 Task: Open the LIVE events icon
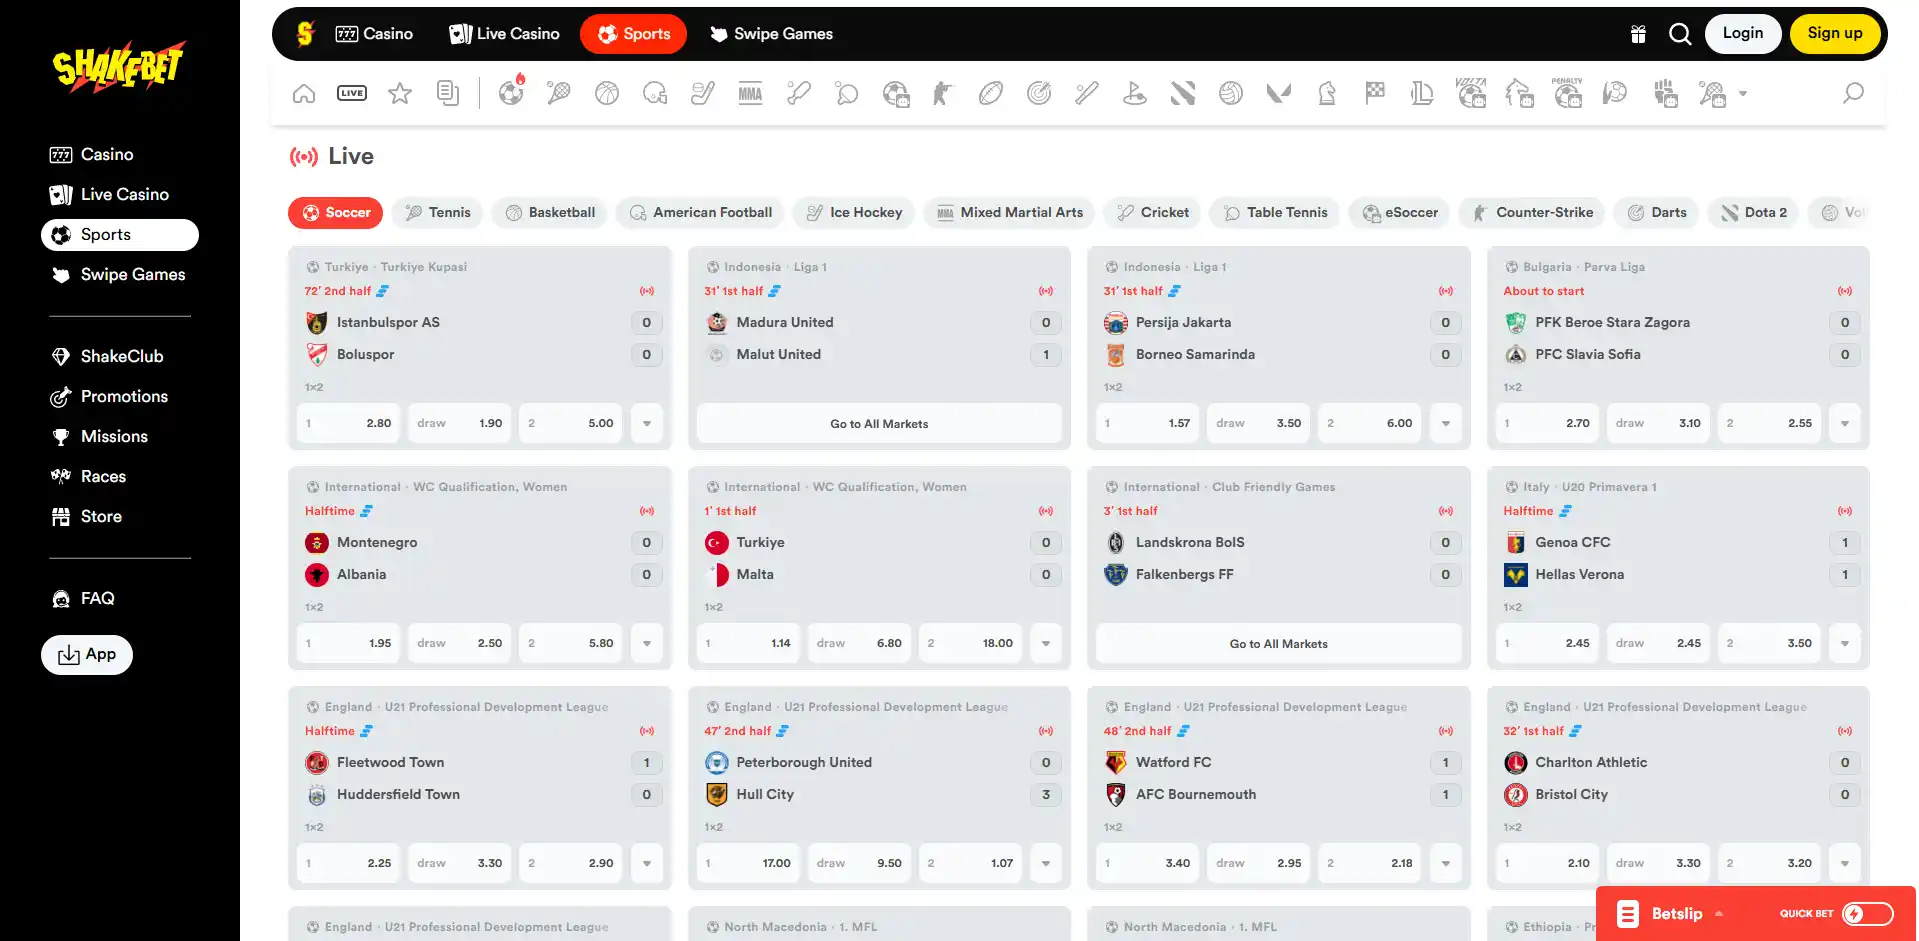pyautogui.click(x=352, y=94)
